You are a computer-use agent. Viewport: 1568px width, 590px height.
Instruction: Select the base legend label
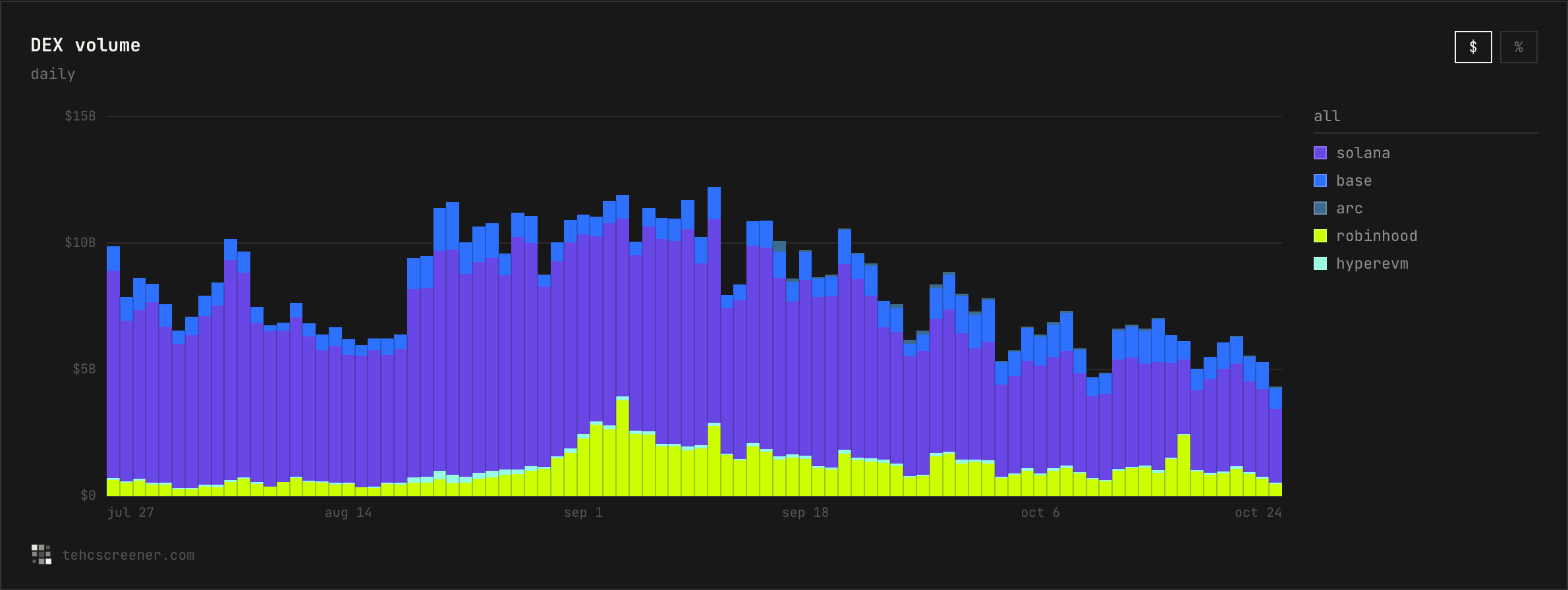pyautogui.click(x=1354, y=181)
